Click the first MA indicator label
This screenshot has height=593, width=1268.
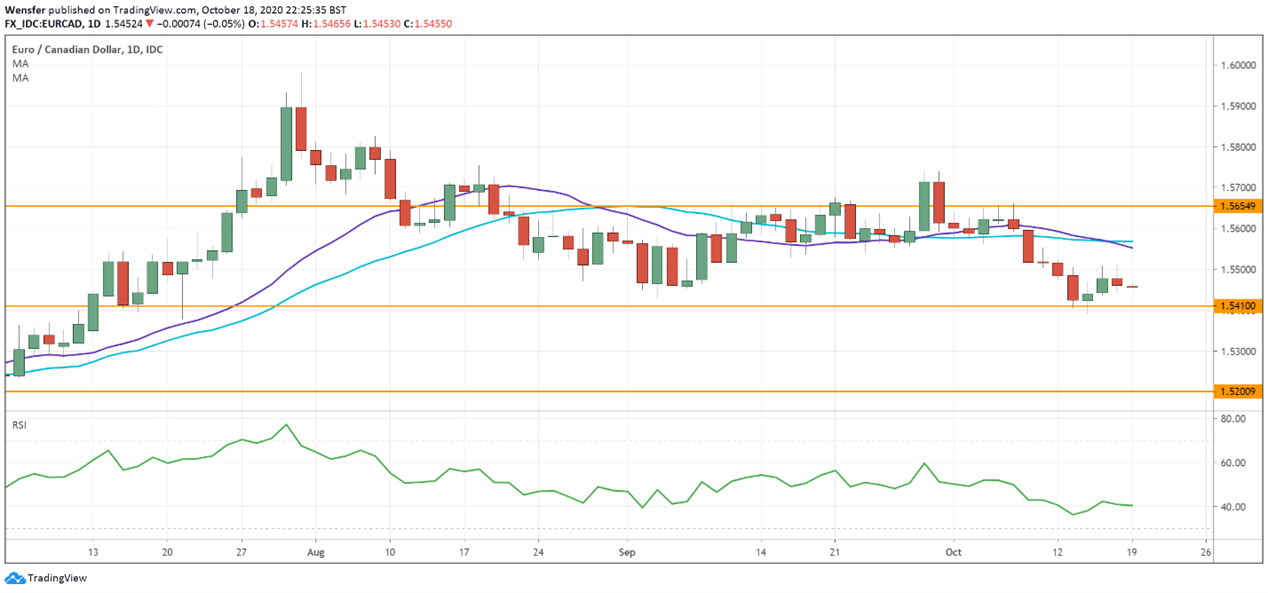[20, 63]
